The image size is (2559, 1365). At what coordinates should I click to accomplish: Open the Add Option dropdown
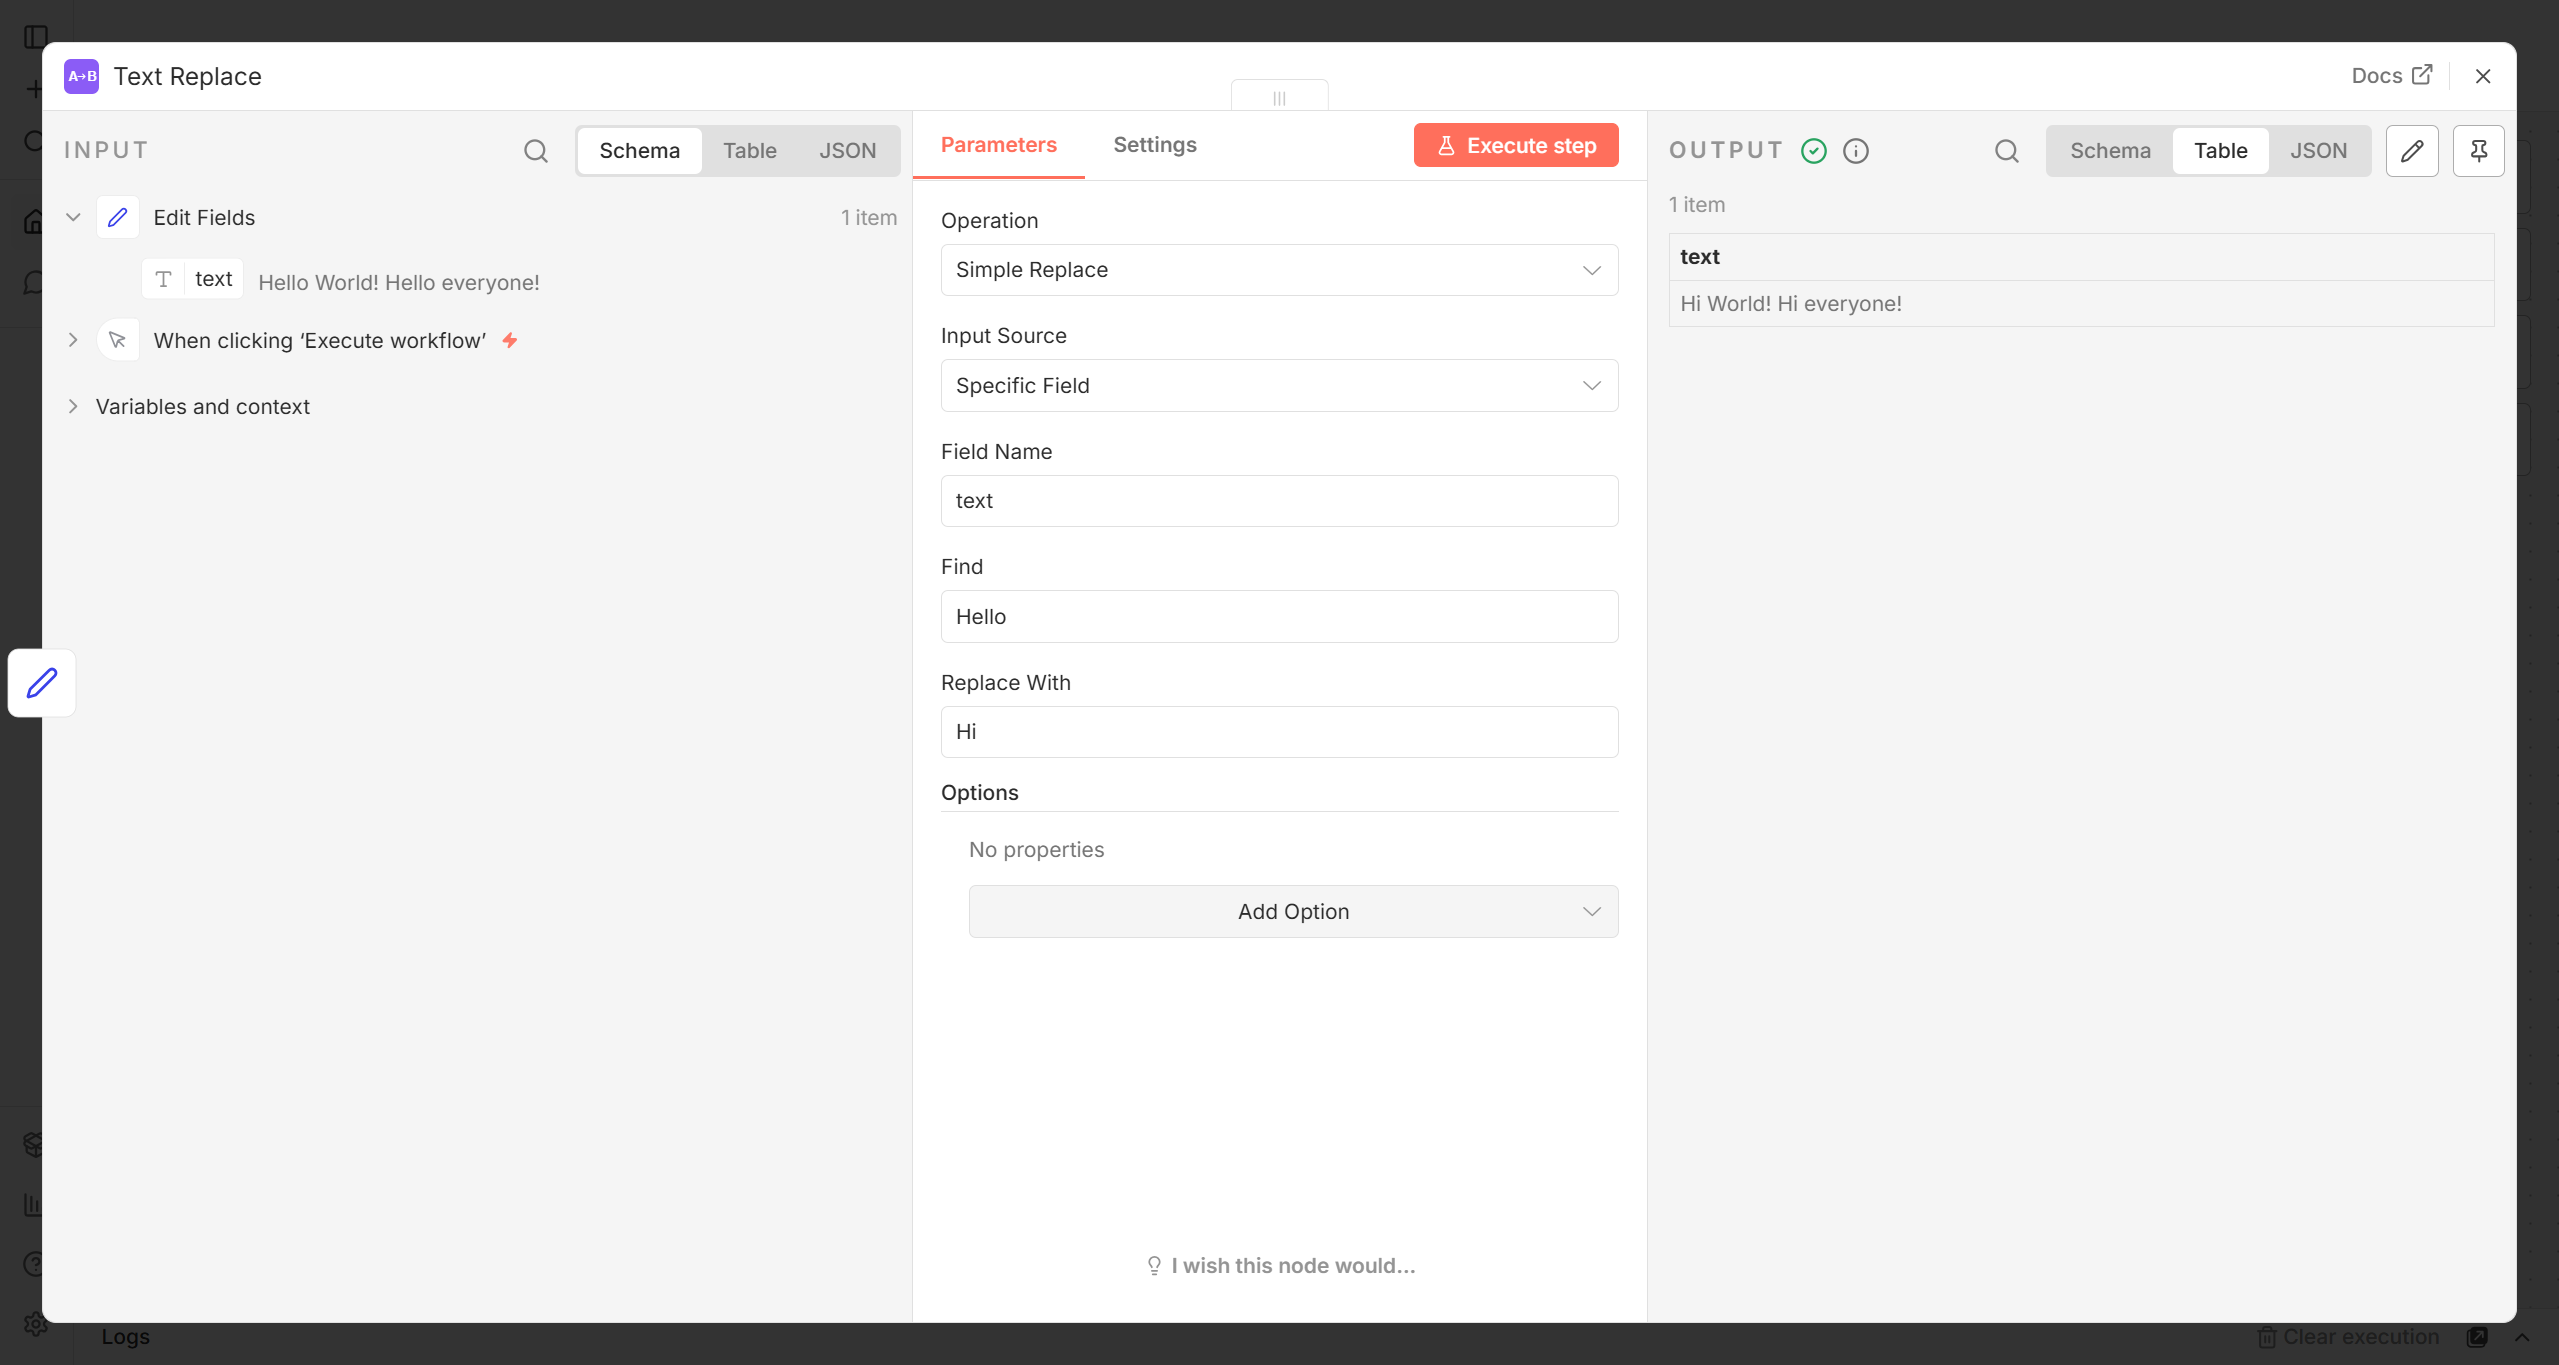tap(1293, 912)
